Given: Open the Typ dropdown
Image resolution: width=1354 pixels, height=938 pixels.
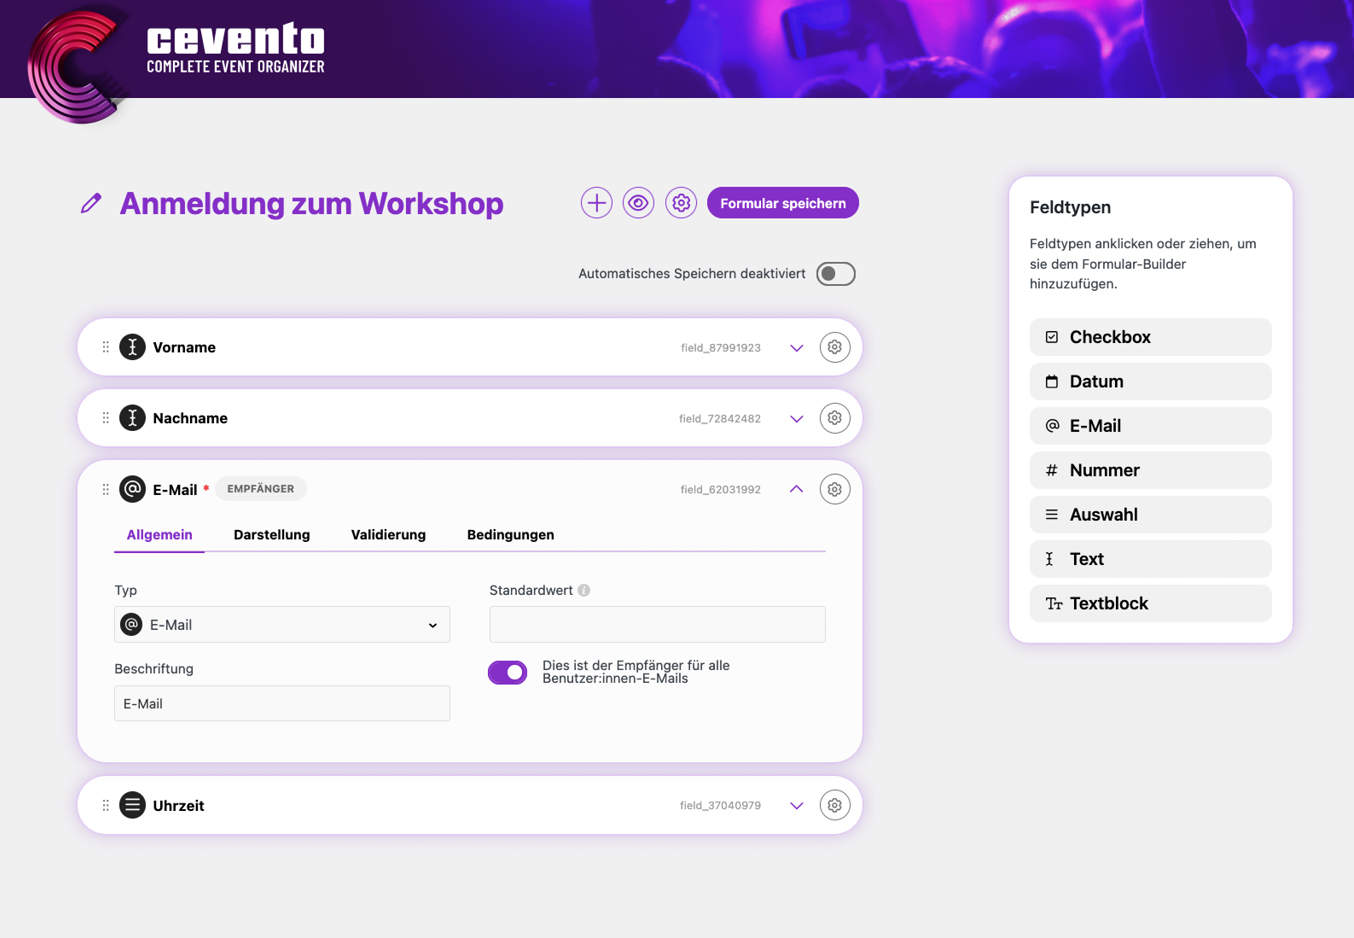Looking at the screenshot, I should tap(282, 625).
